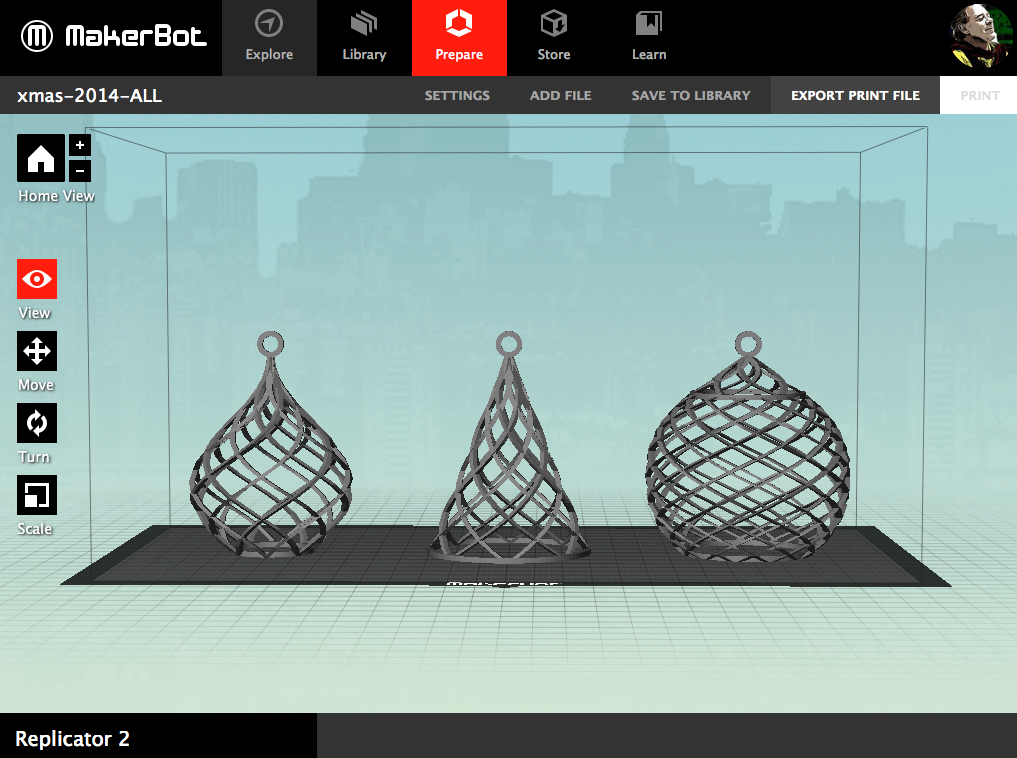Zoom in with the plus button
Screen dimensions: 1017x758
coord(80,145)
